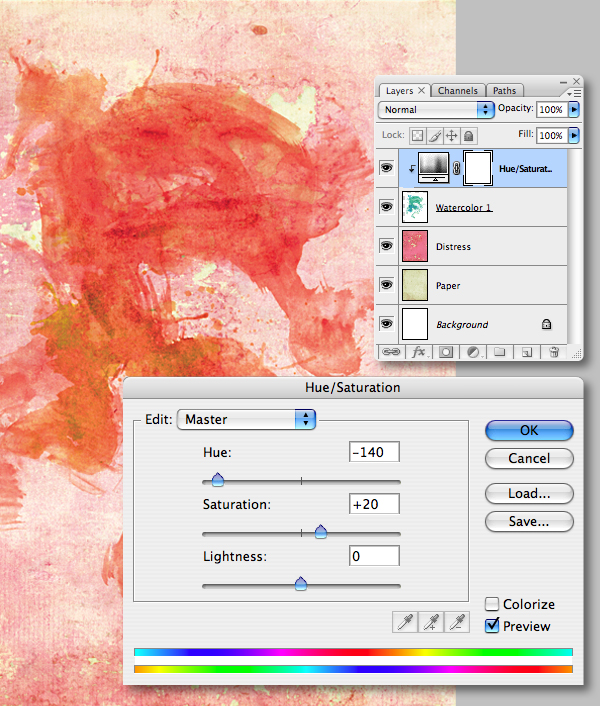Viewport: 600px width, 706px height.
Task: Click the clipping arrow on Hue/Saturation layer
Action: 411,169
